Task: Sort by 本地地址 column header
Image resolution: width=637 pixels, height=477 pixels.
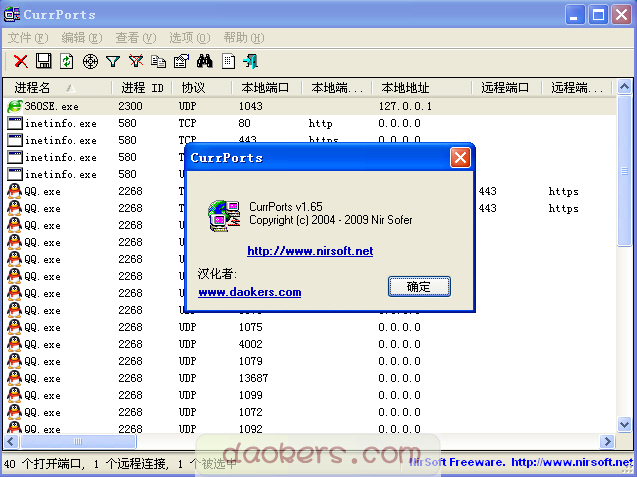Action: (x=422, y=87)
